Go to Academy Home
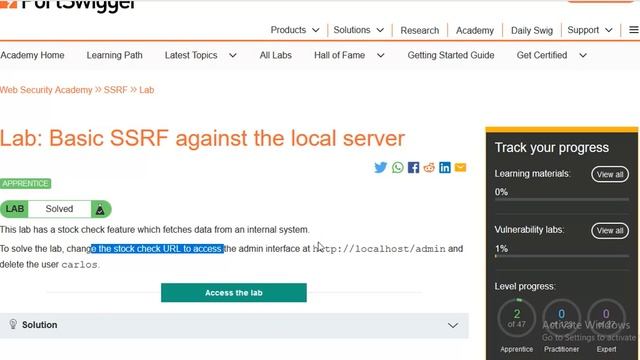 pyautogui.click(x=32, y=55)
